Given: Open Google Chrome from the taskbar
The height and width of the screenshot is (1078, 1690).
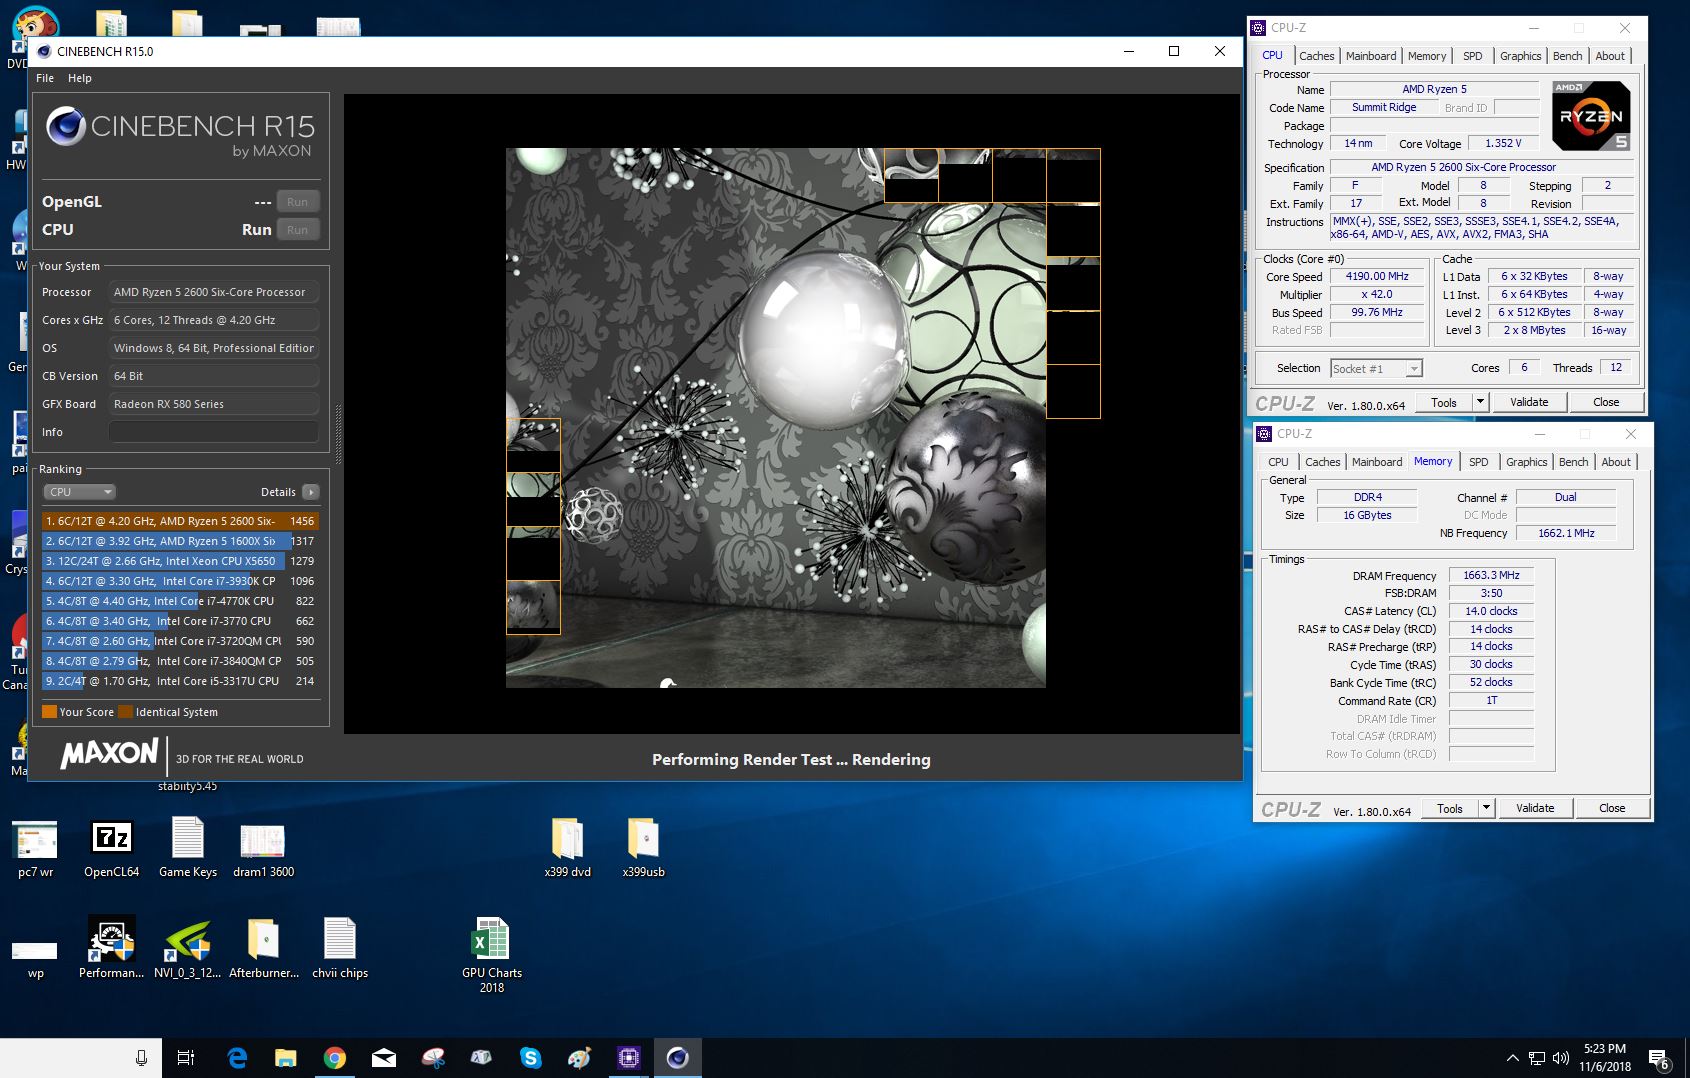Looking at the screenshot, I should [335, 1058].
